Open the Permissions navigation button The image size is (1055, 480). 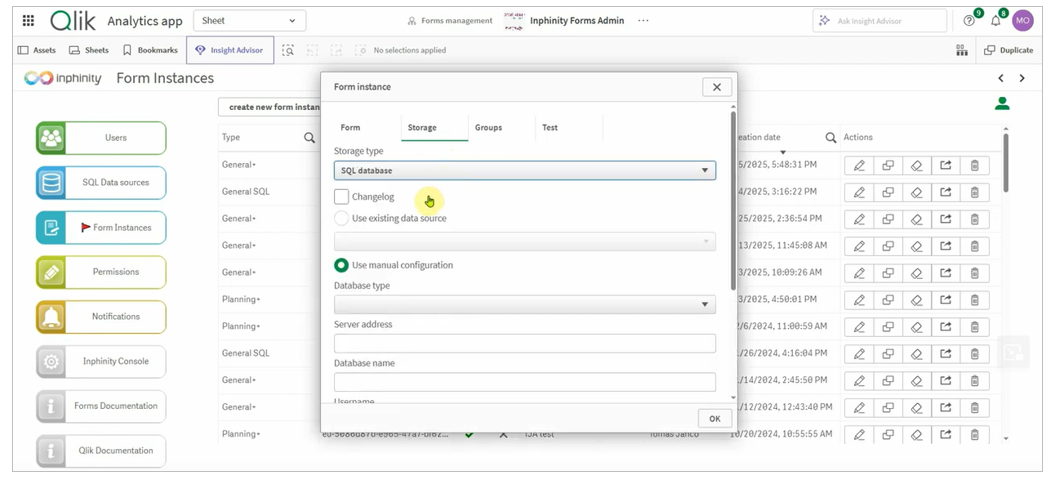101,272
